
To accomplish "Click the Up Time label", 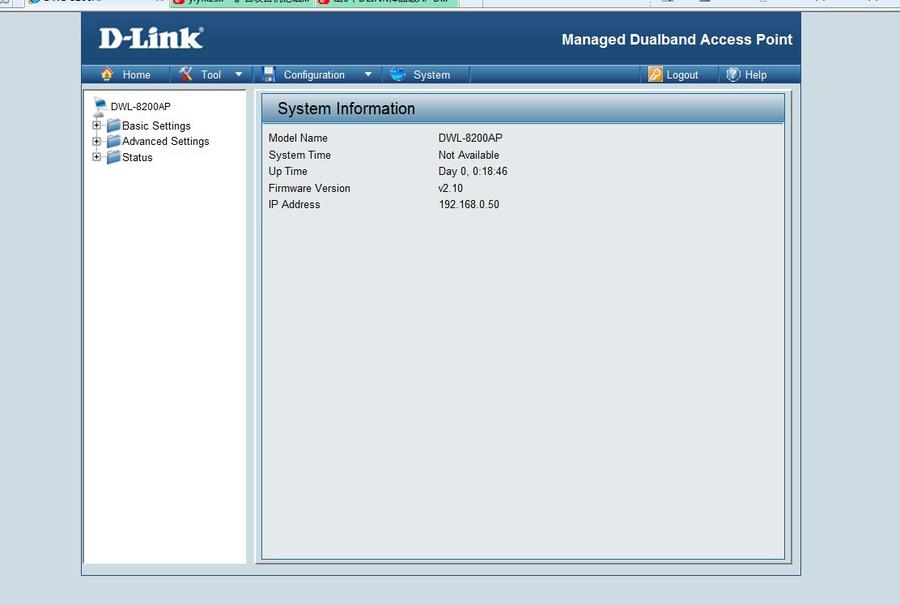I will point(288,171).
